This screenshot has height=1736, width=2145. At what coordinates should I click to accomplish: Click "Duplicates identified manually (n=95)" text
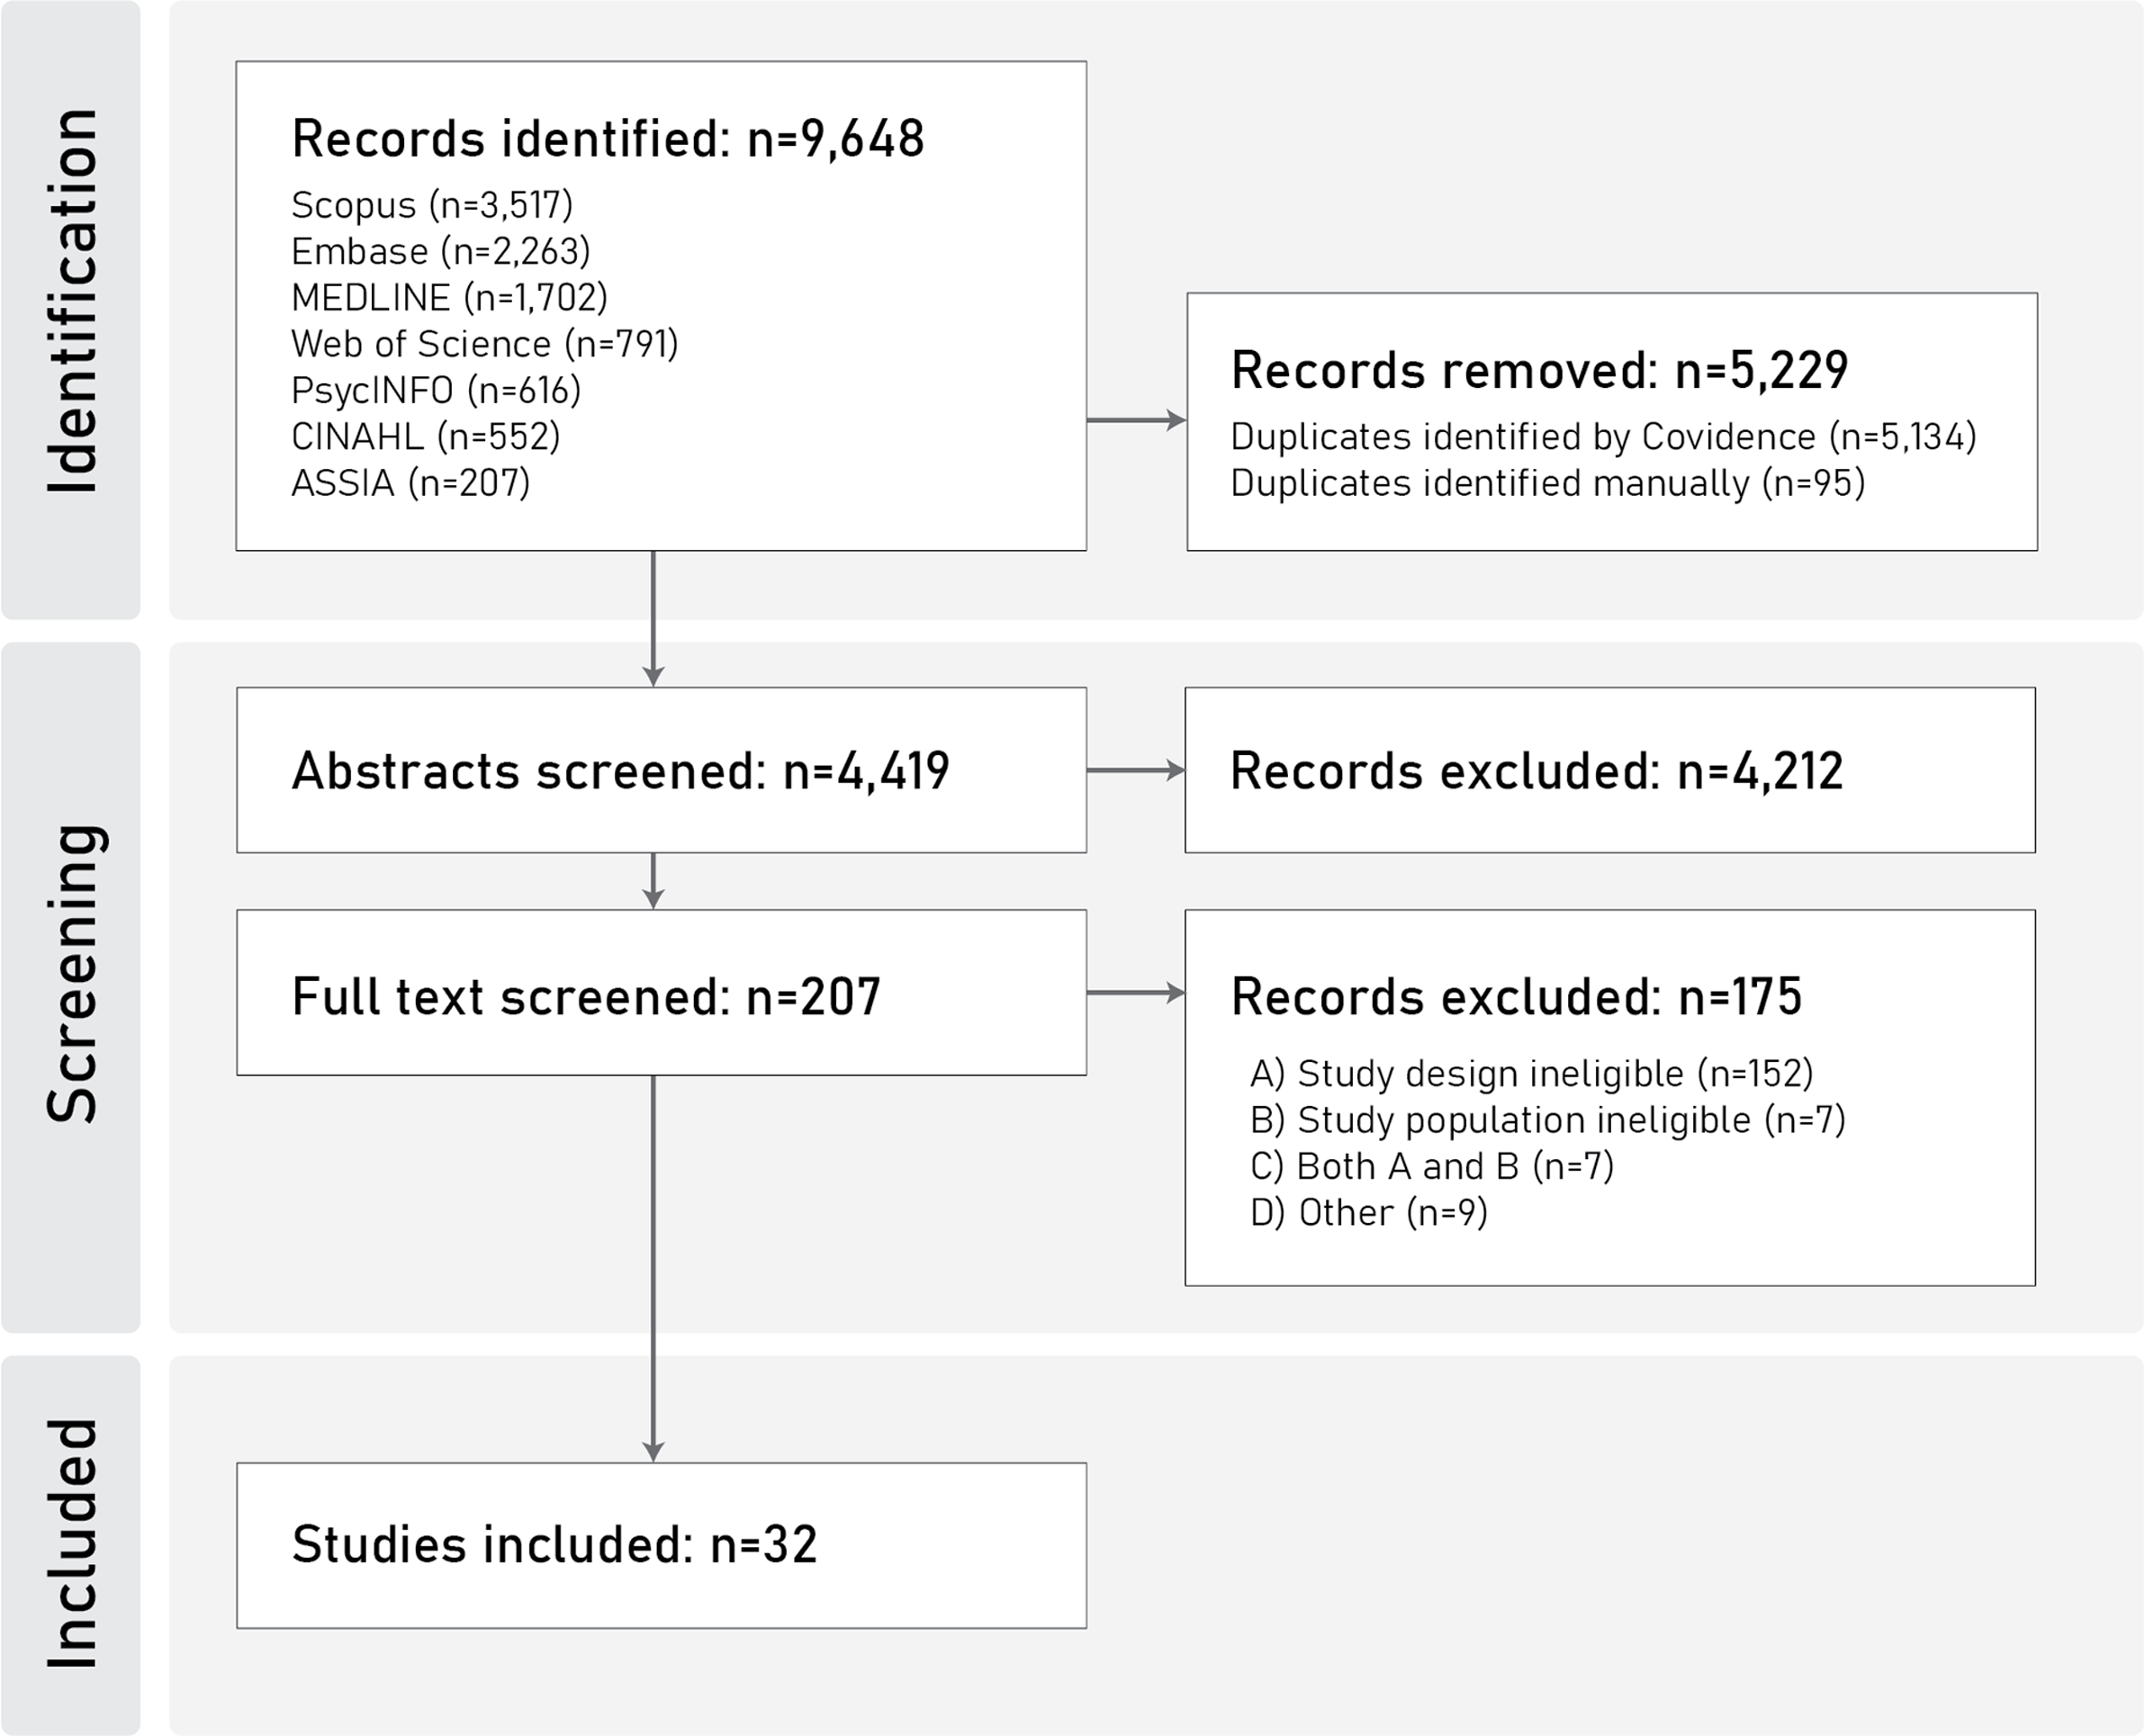tap(1547, 483)
